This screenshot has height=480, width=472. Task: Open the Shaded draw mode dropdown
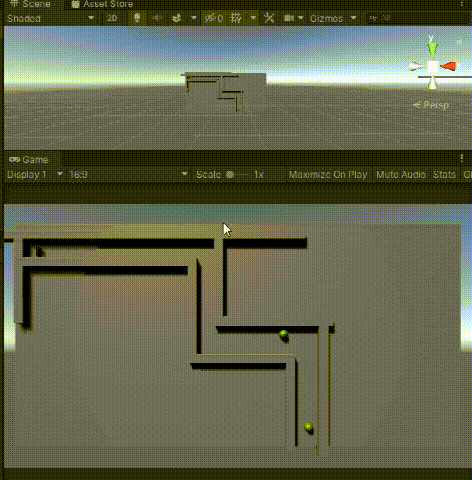51,18
